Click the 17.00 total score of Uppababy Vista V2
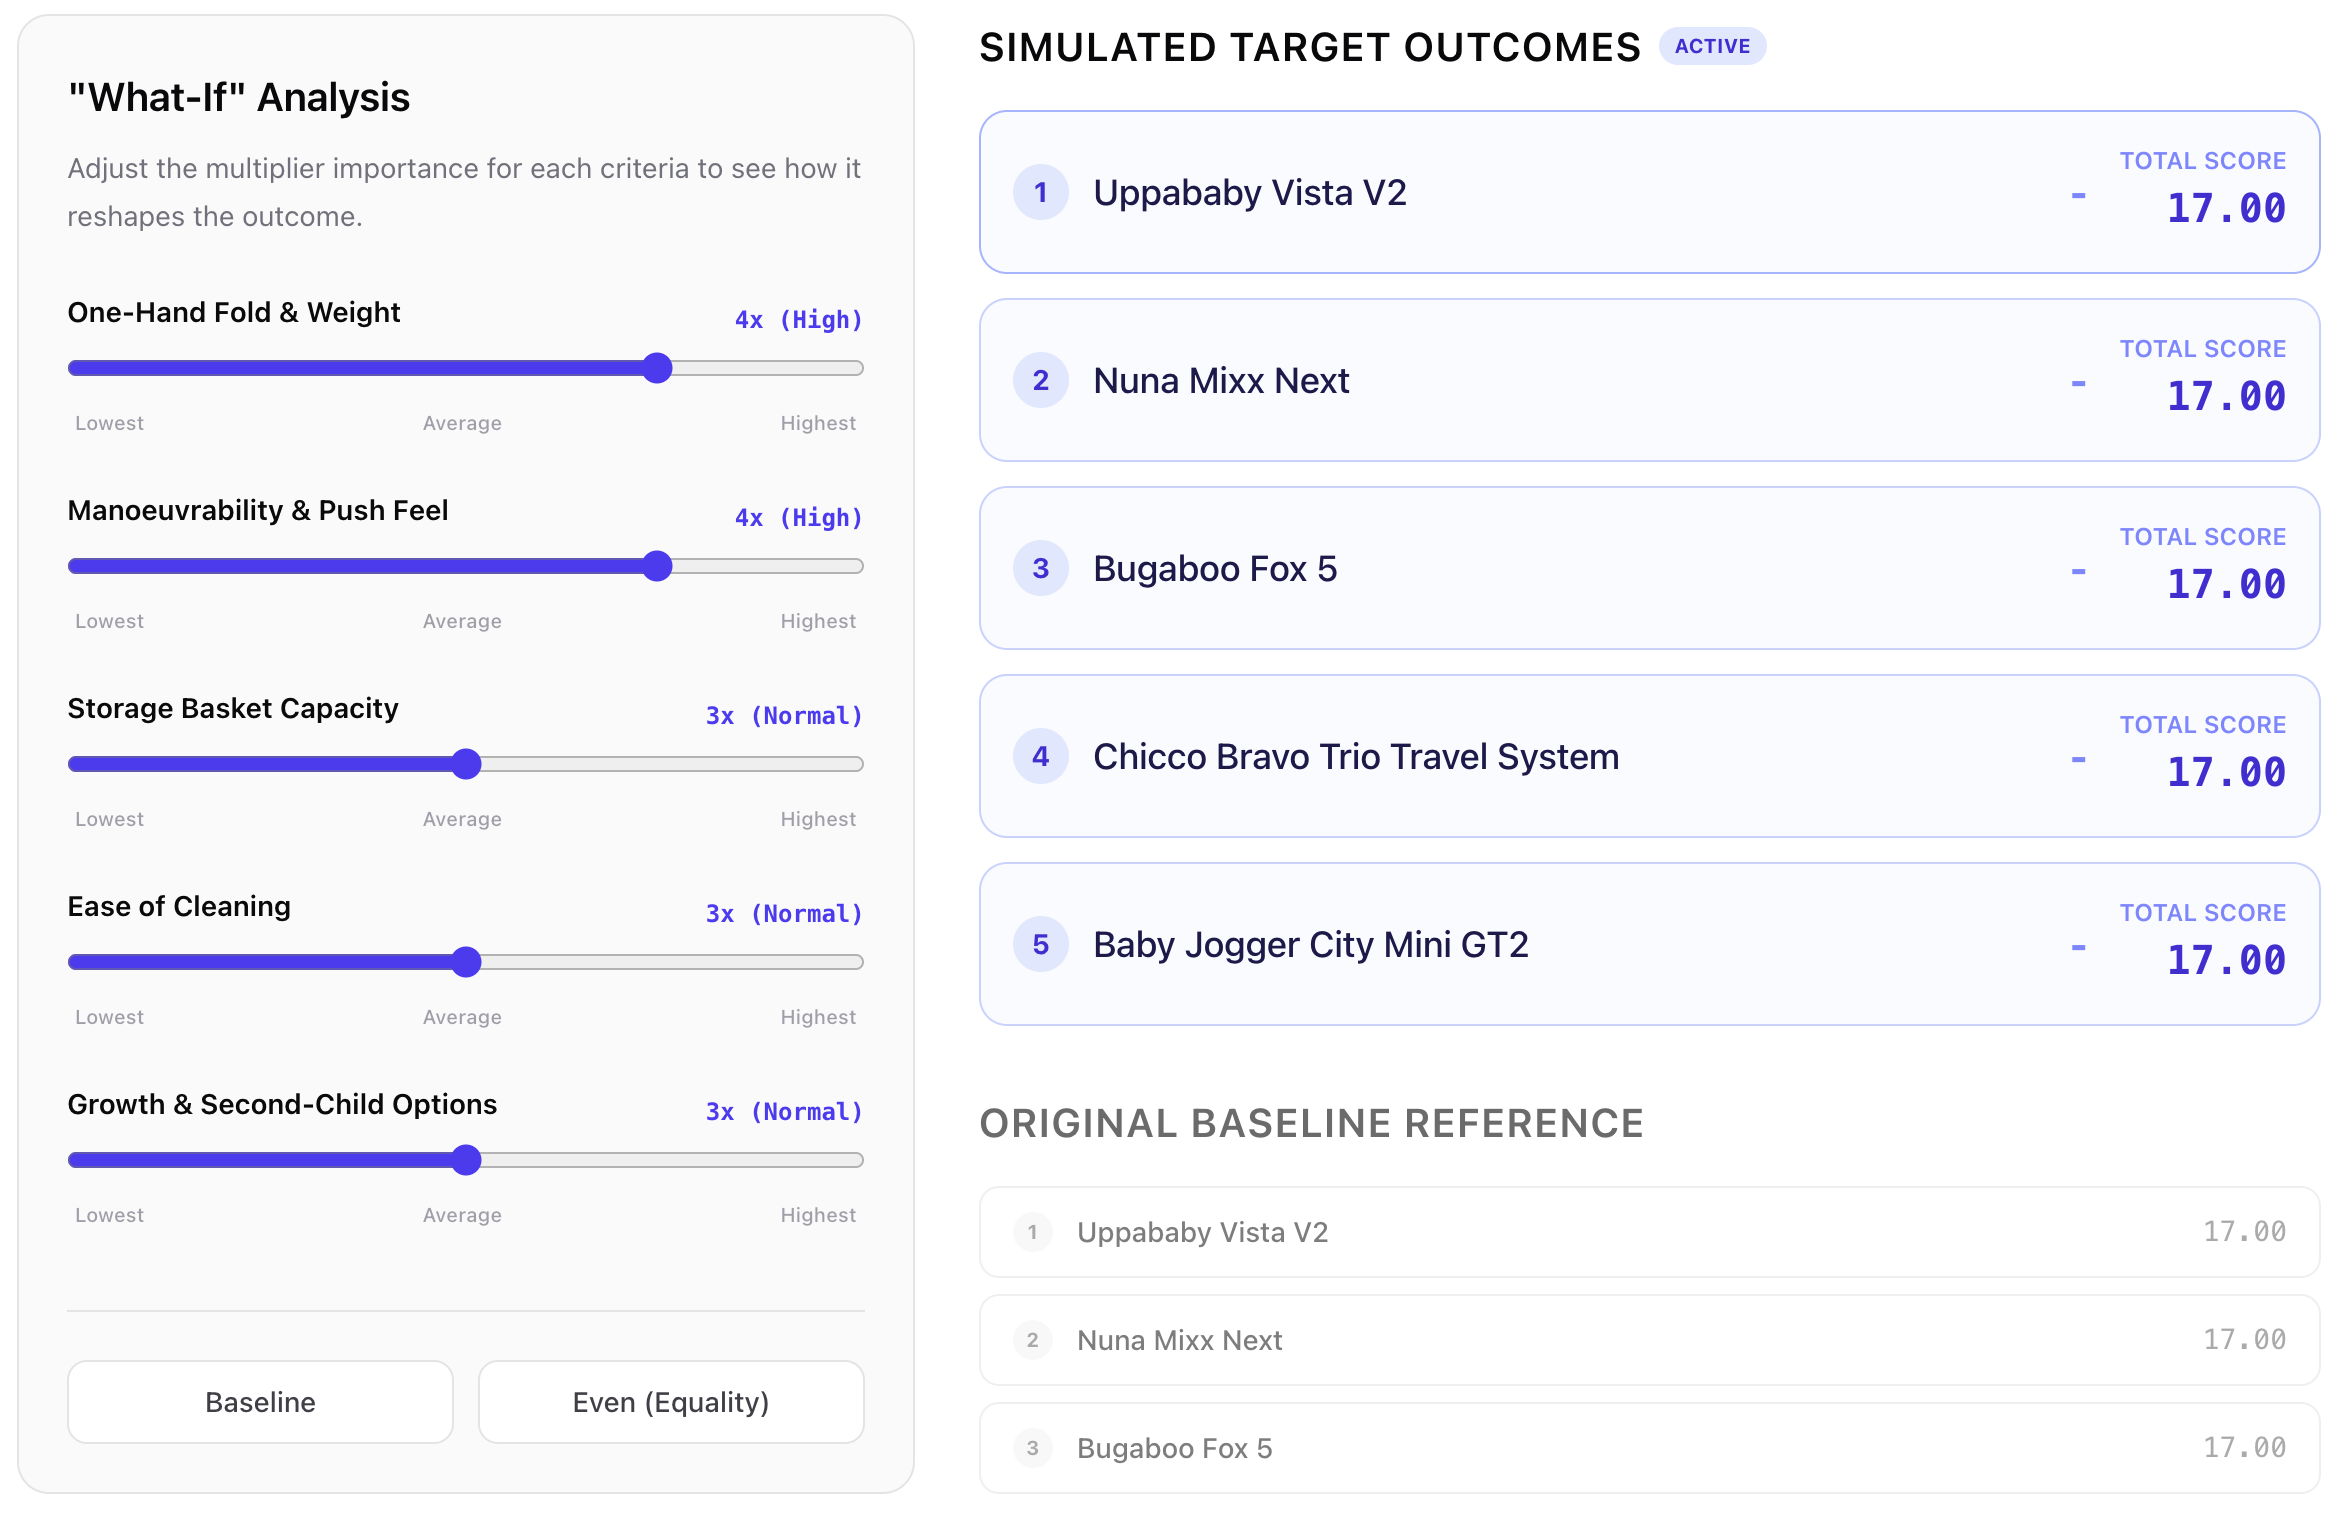2350x1522 pixels. click(2226, 208)
